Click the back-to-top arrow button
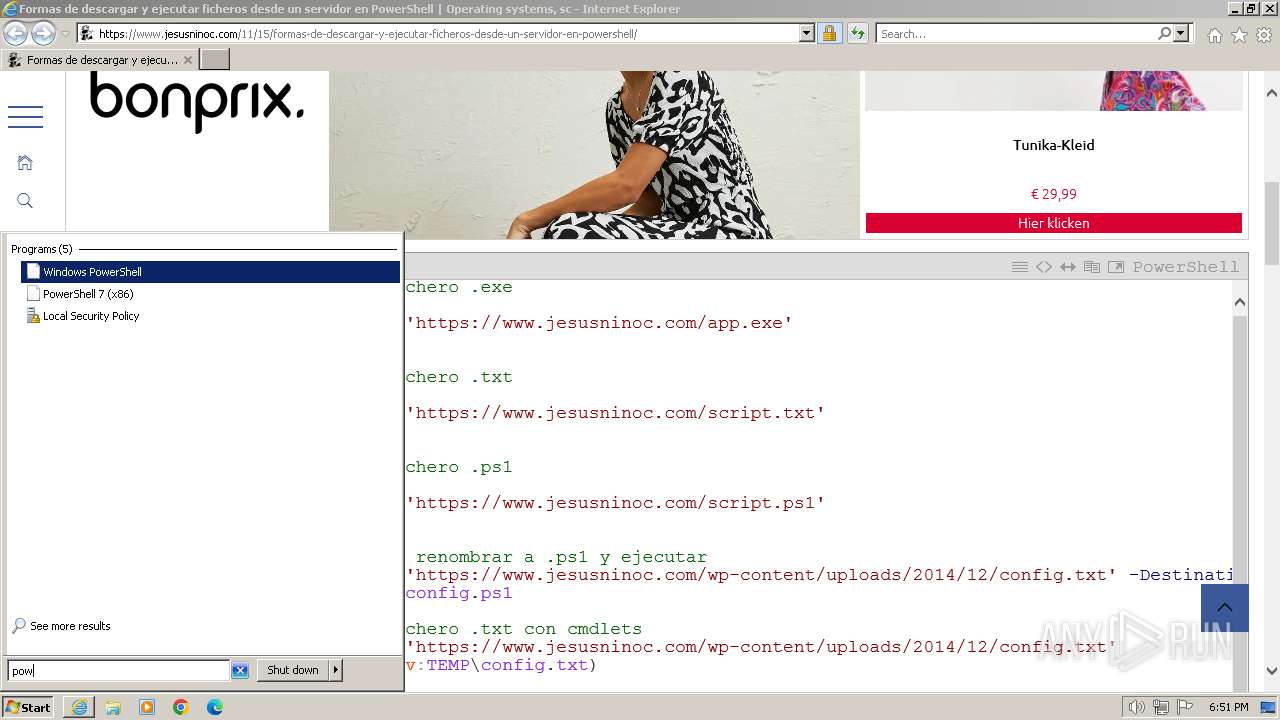The width and height of the screenshot is (1280, 720). coord(1225,608)
